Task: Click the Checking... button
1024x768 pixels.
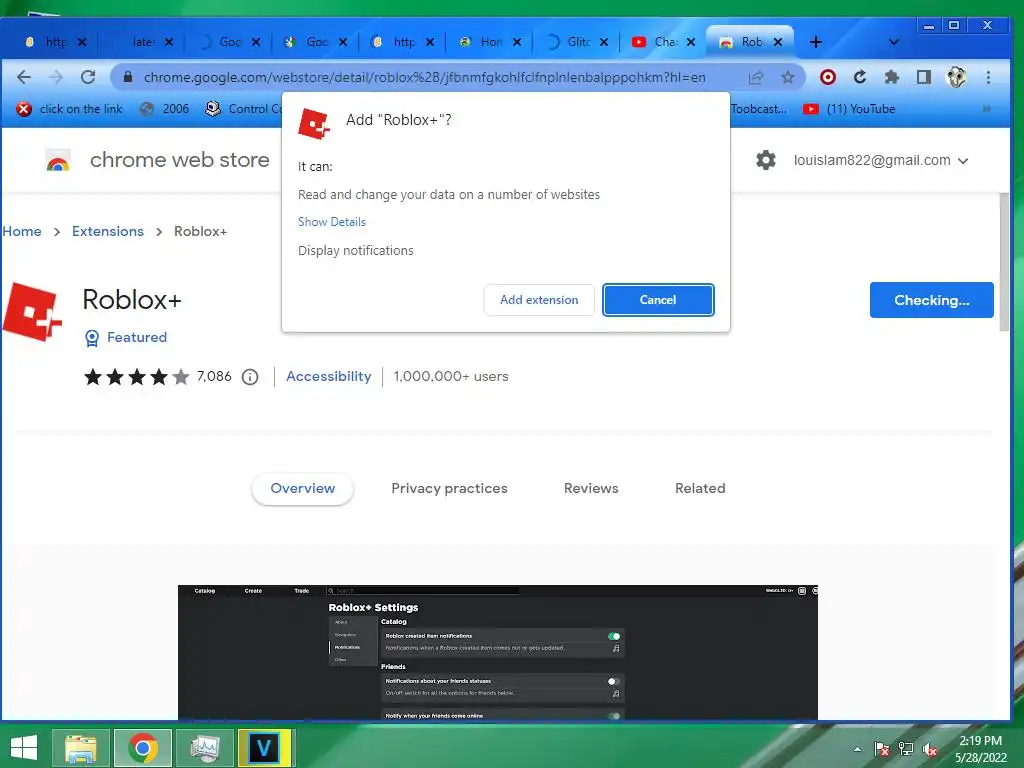Action: tap(931, 300)
